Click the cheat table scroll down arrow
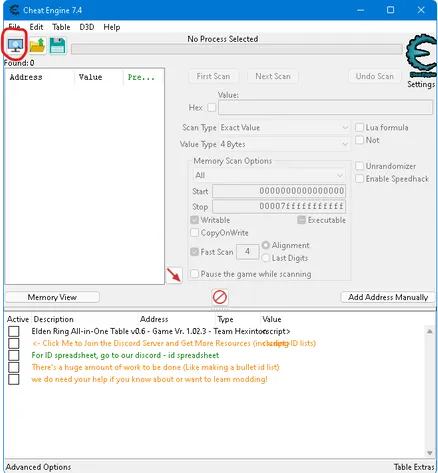The height and width of the screenshot is (473, 438). pyautogui.click(x=430, y=453)
